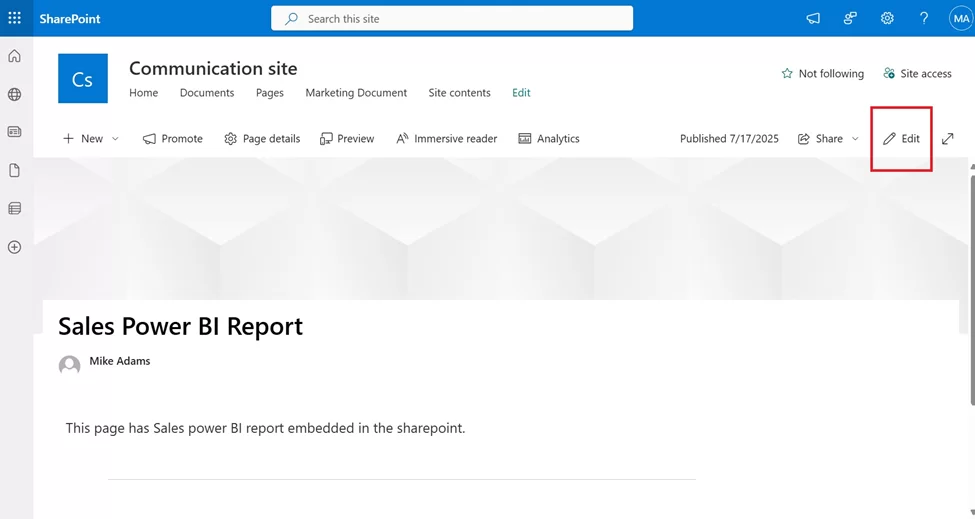This screenshot has height=519, width=975.
Task: Open the MA account profile menu
Action: point(960,18)
